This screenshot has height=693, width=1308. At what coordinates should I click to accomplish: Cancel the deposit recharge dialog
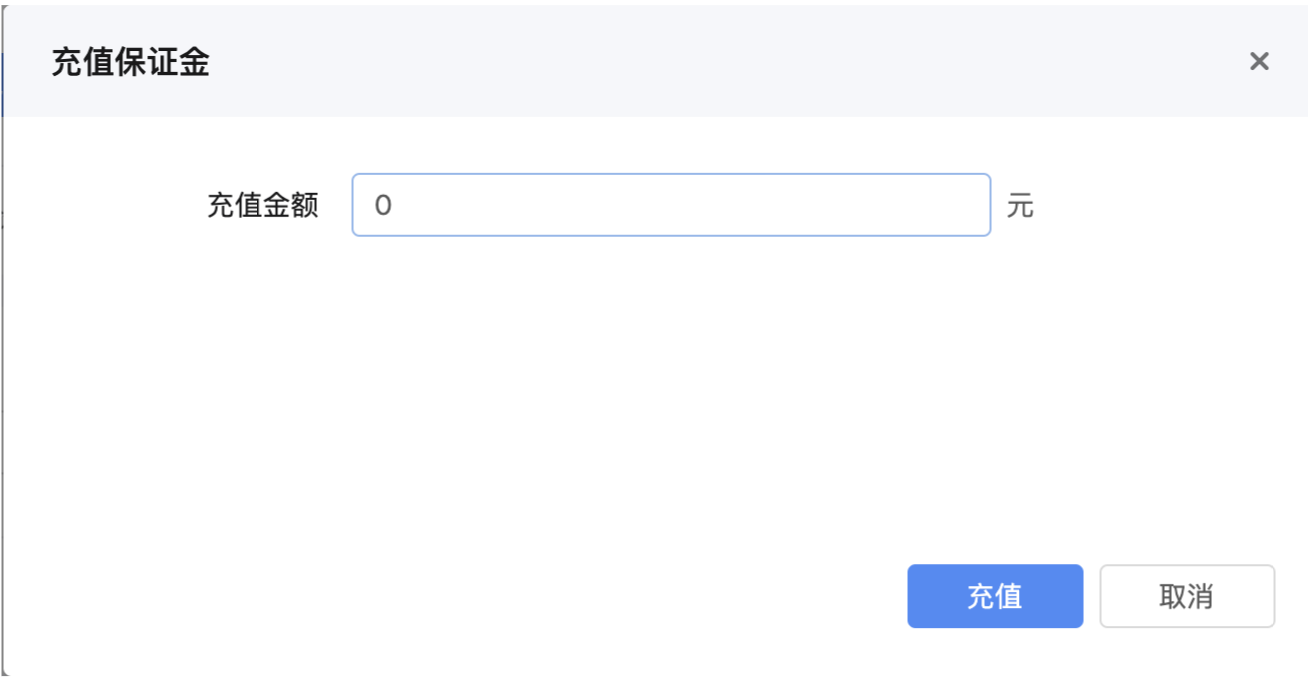(1187, 597)
